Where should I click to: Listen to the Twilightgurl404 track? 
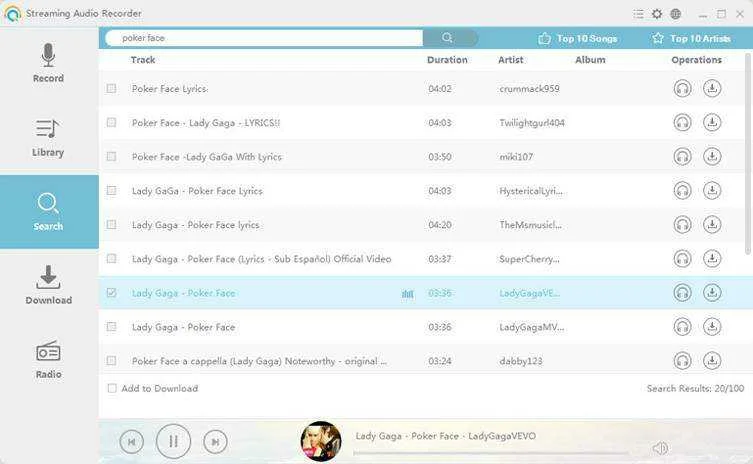pos(682,122)
